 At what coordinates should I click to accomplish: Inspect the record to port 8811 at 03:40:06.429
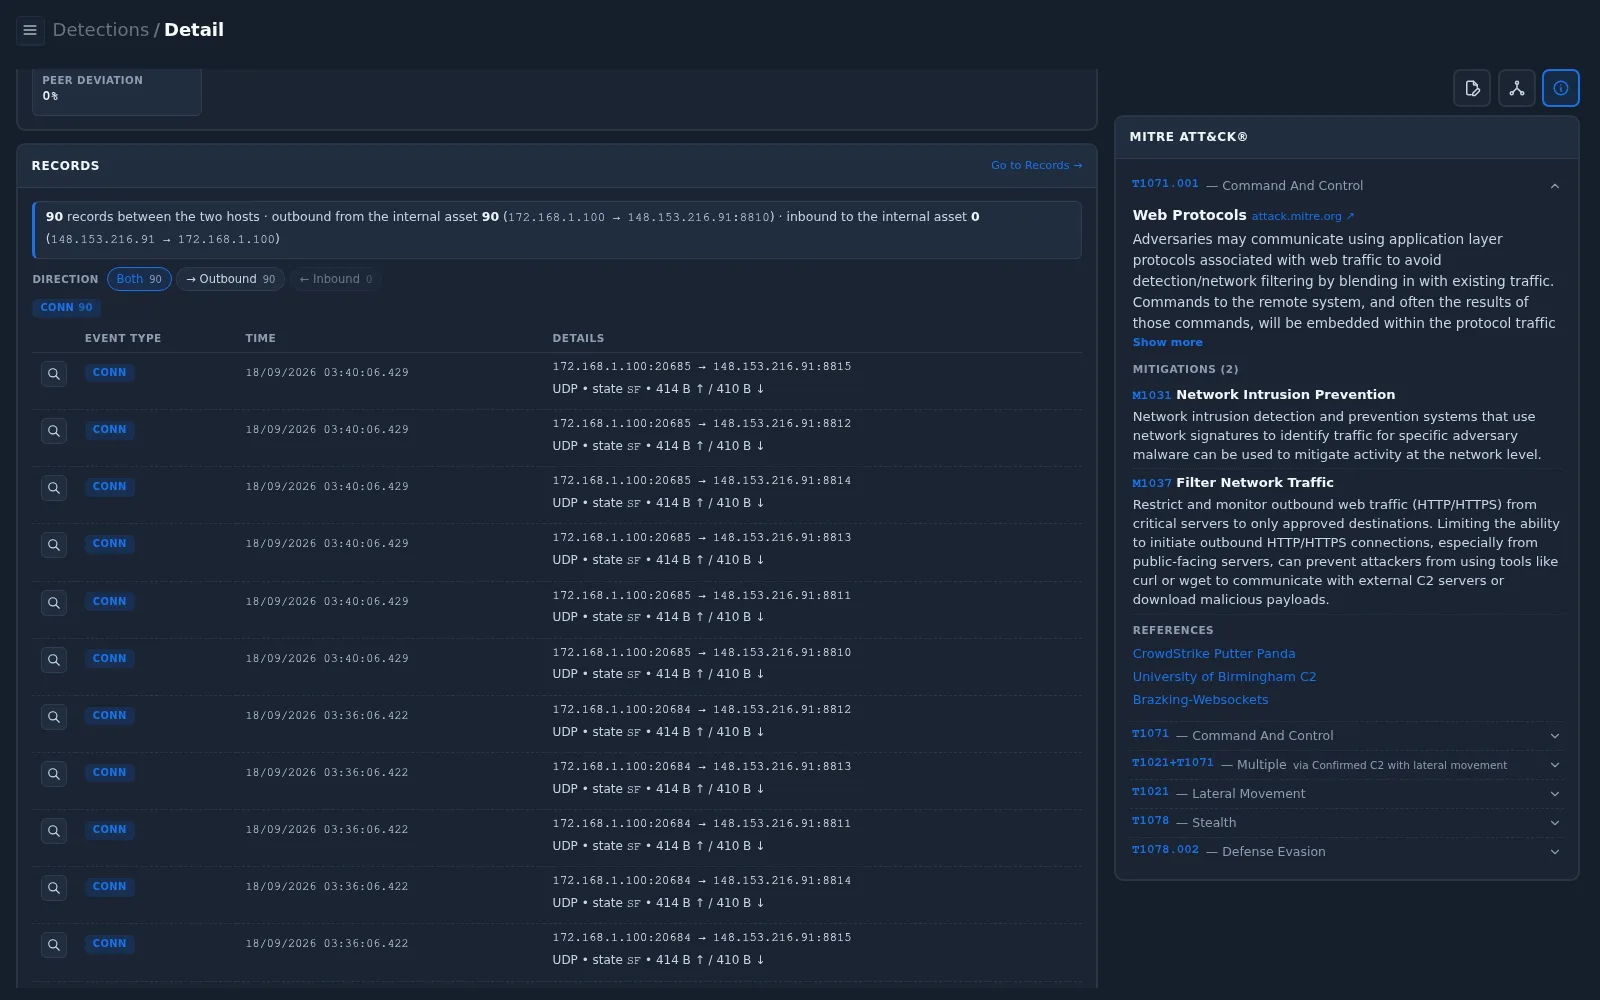point(54,603)
